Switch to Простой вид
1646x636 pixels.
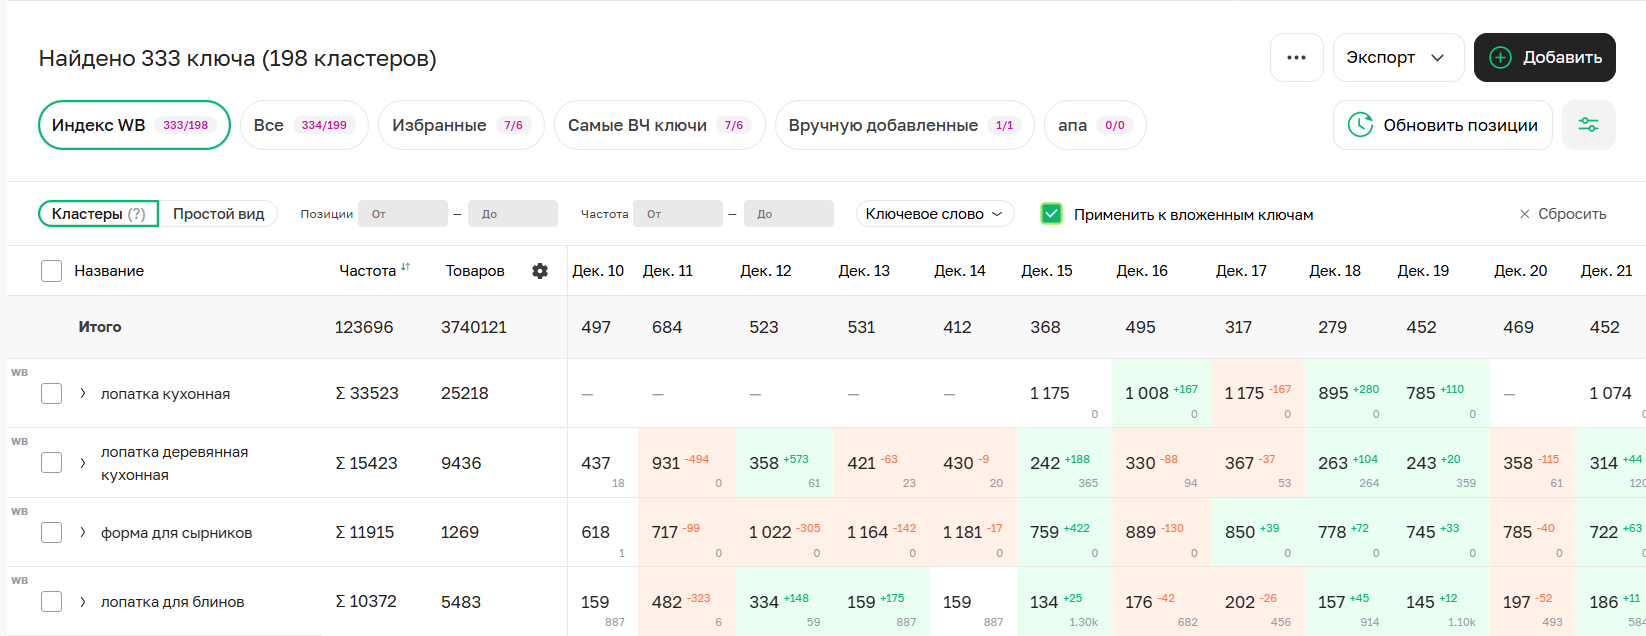click(218, 214)
